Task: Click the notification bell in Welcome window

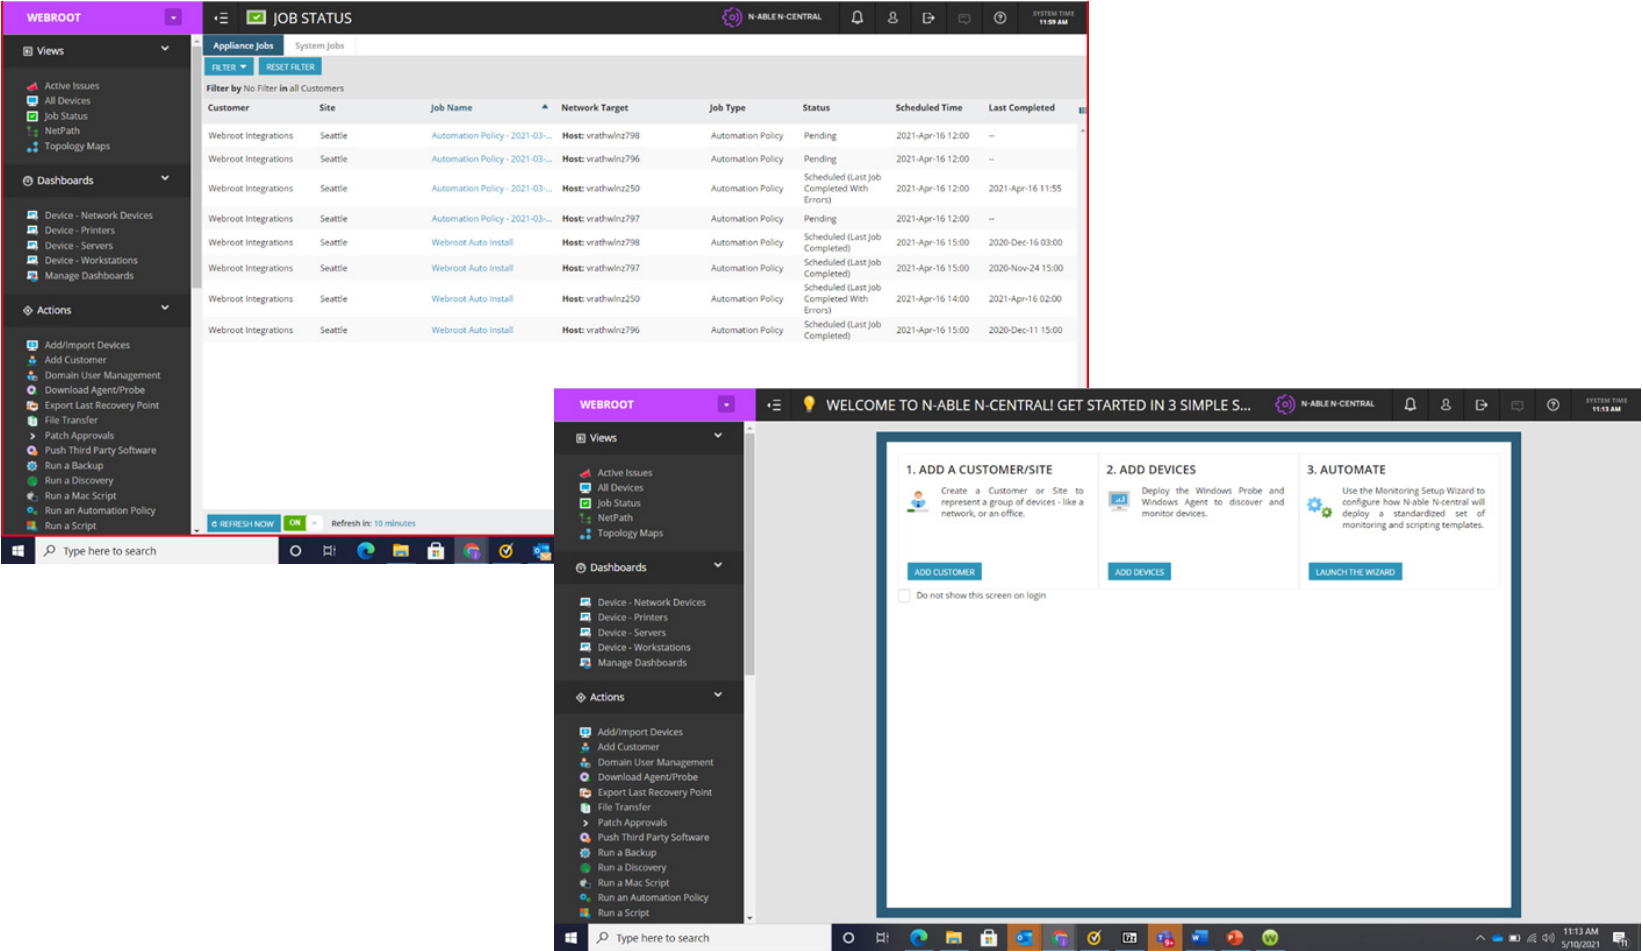Action: [x=1410, y=405]
